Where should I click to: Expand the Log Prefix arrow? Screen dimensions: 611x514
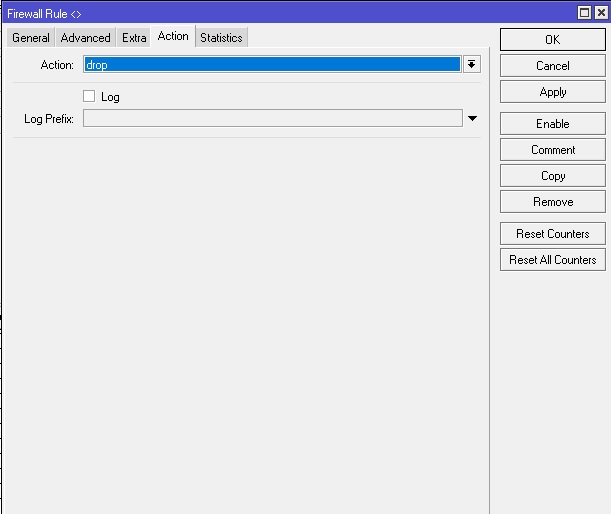tap(472, 118)
